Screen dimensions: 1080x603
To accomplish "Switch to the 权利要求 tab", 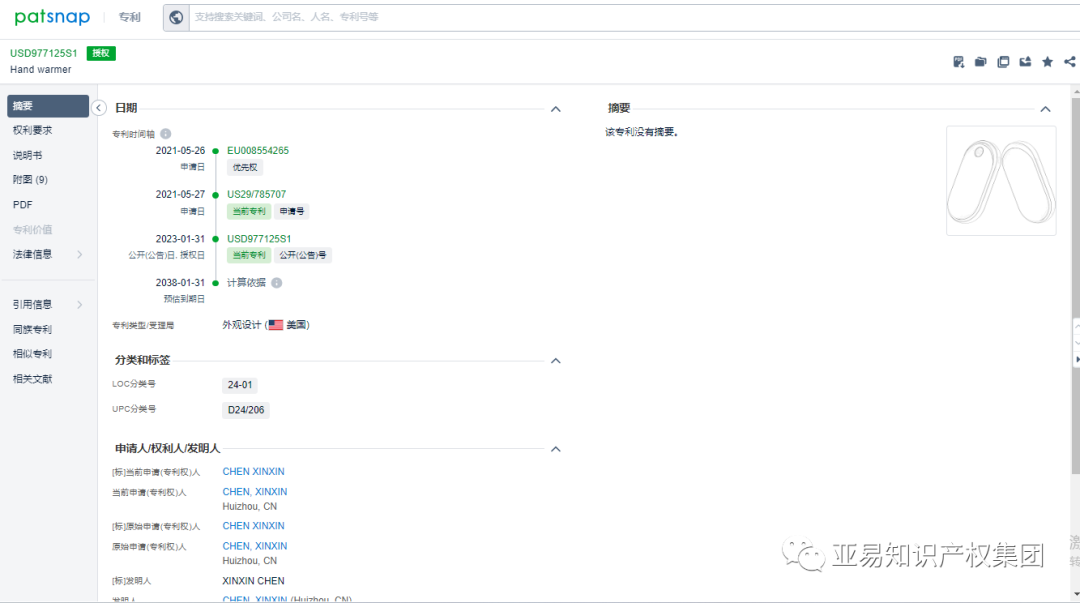I will [x=32, y=130].
